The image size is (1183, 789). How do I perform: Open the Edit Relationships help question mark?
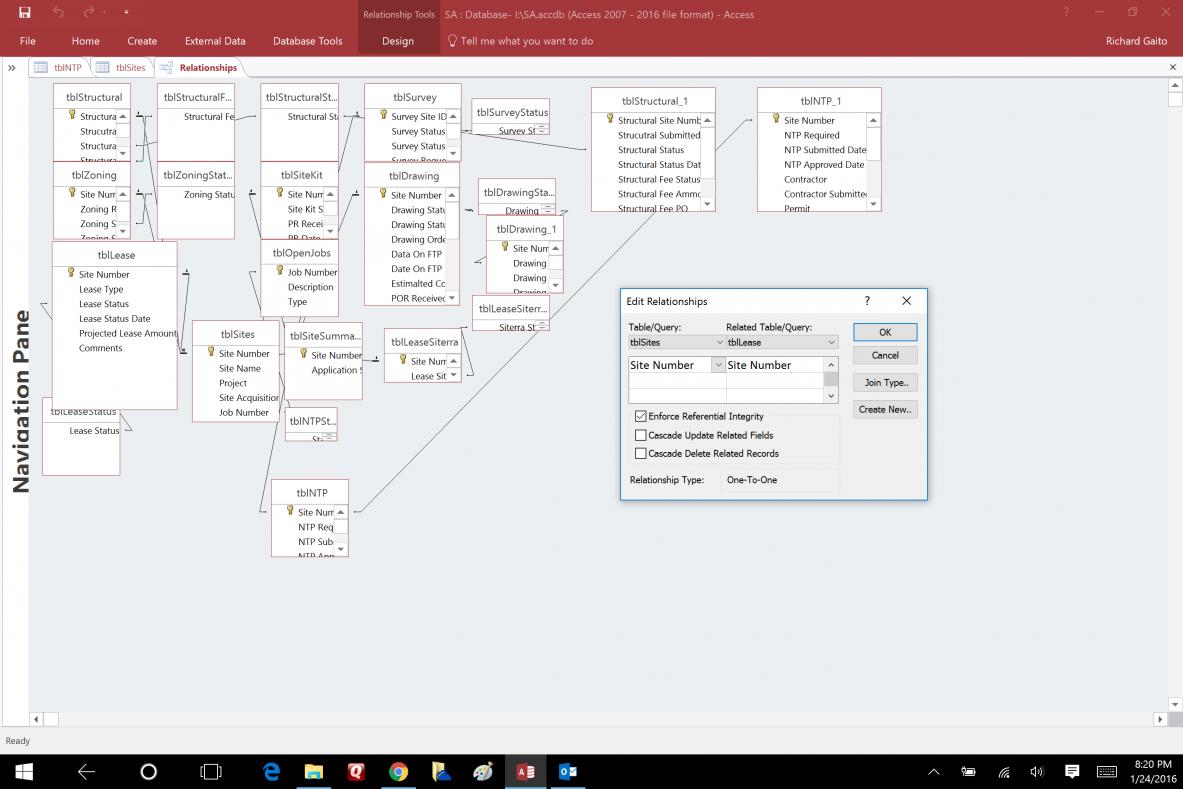tap(867, 300)
